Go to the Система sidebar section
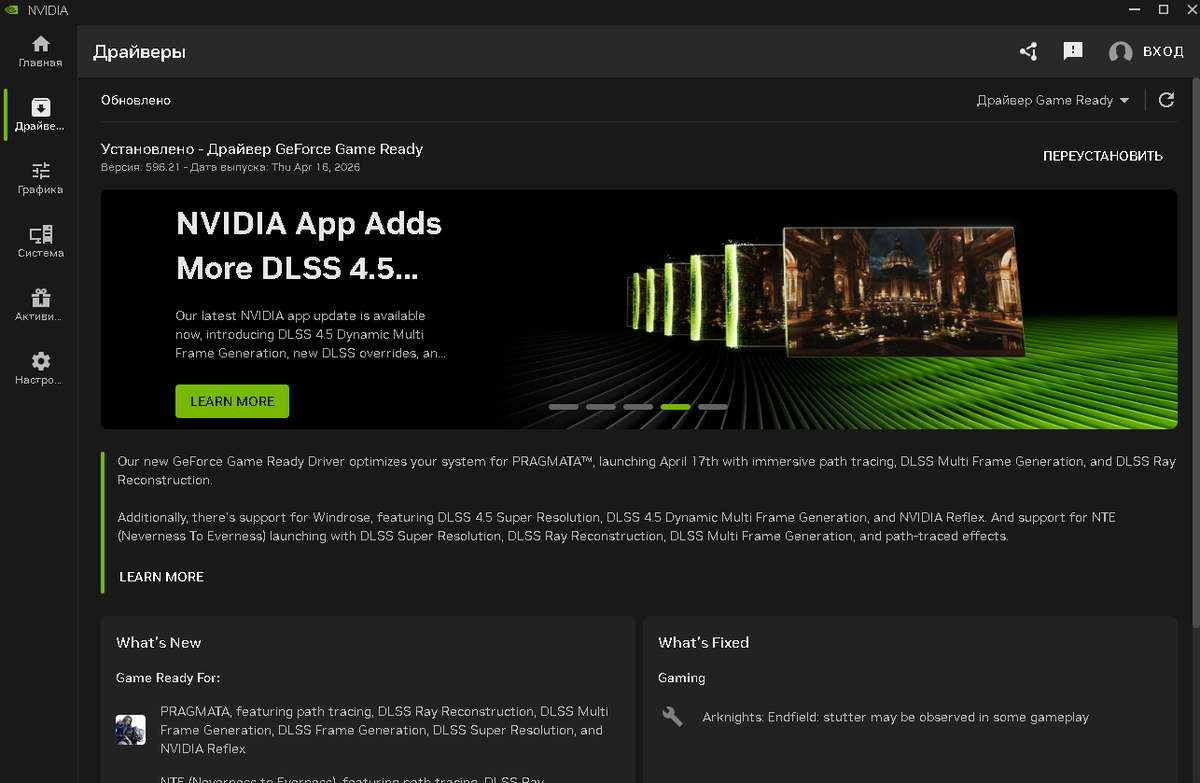1200x783 pixels. [40, 242]
